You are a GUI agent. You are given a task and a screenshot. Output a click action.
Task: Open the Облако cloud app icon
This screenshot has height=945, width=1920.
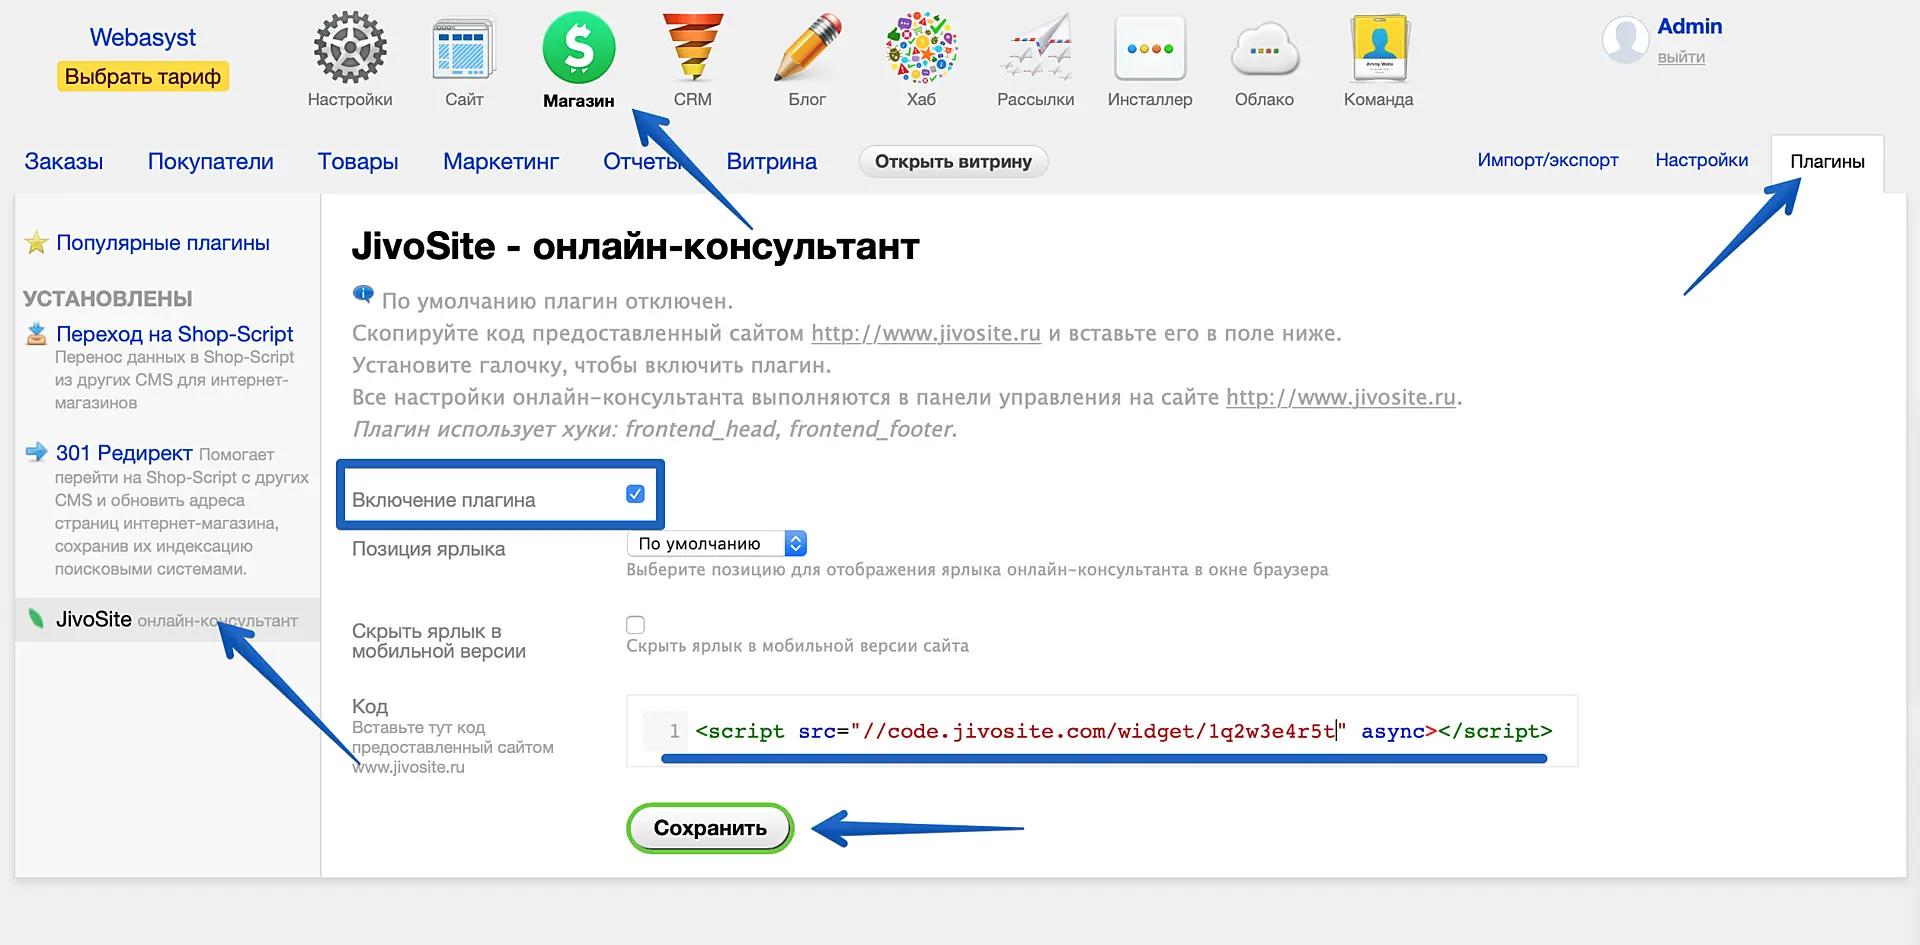pos(1265,49)
